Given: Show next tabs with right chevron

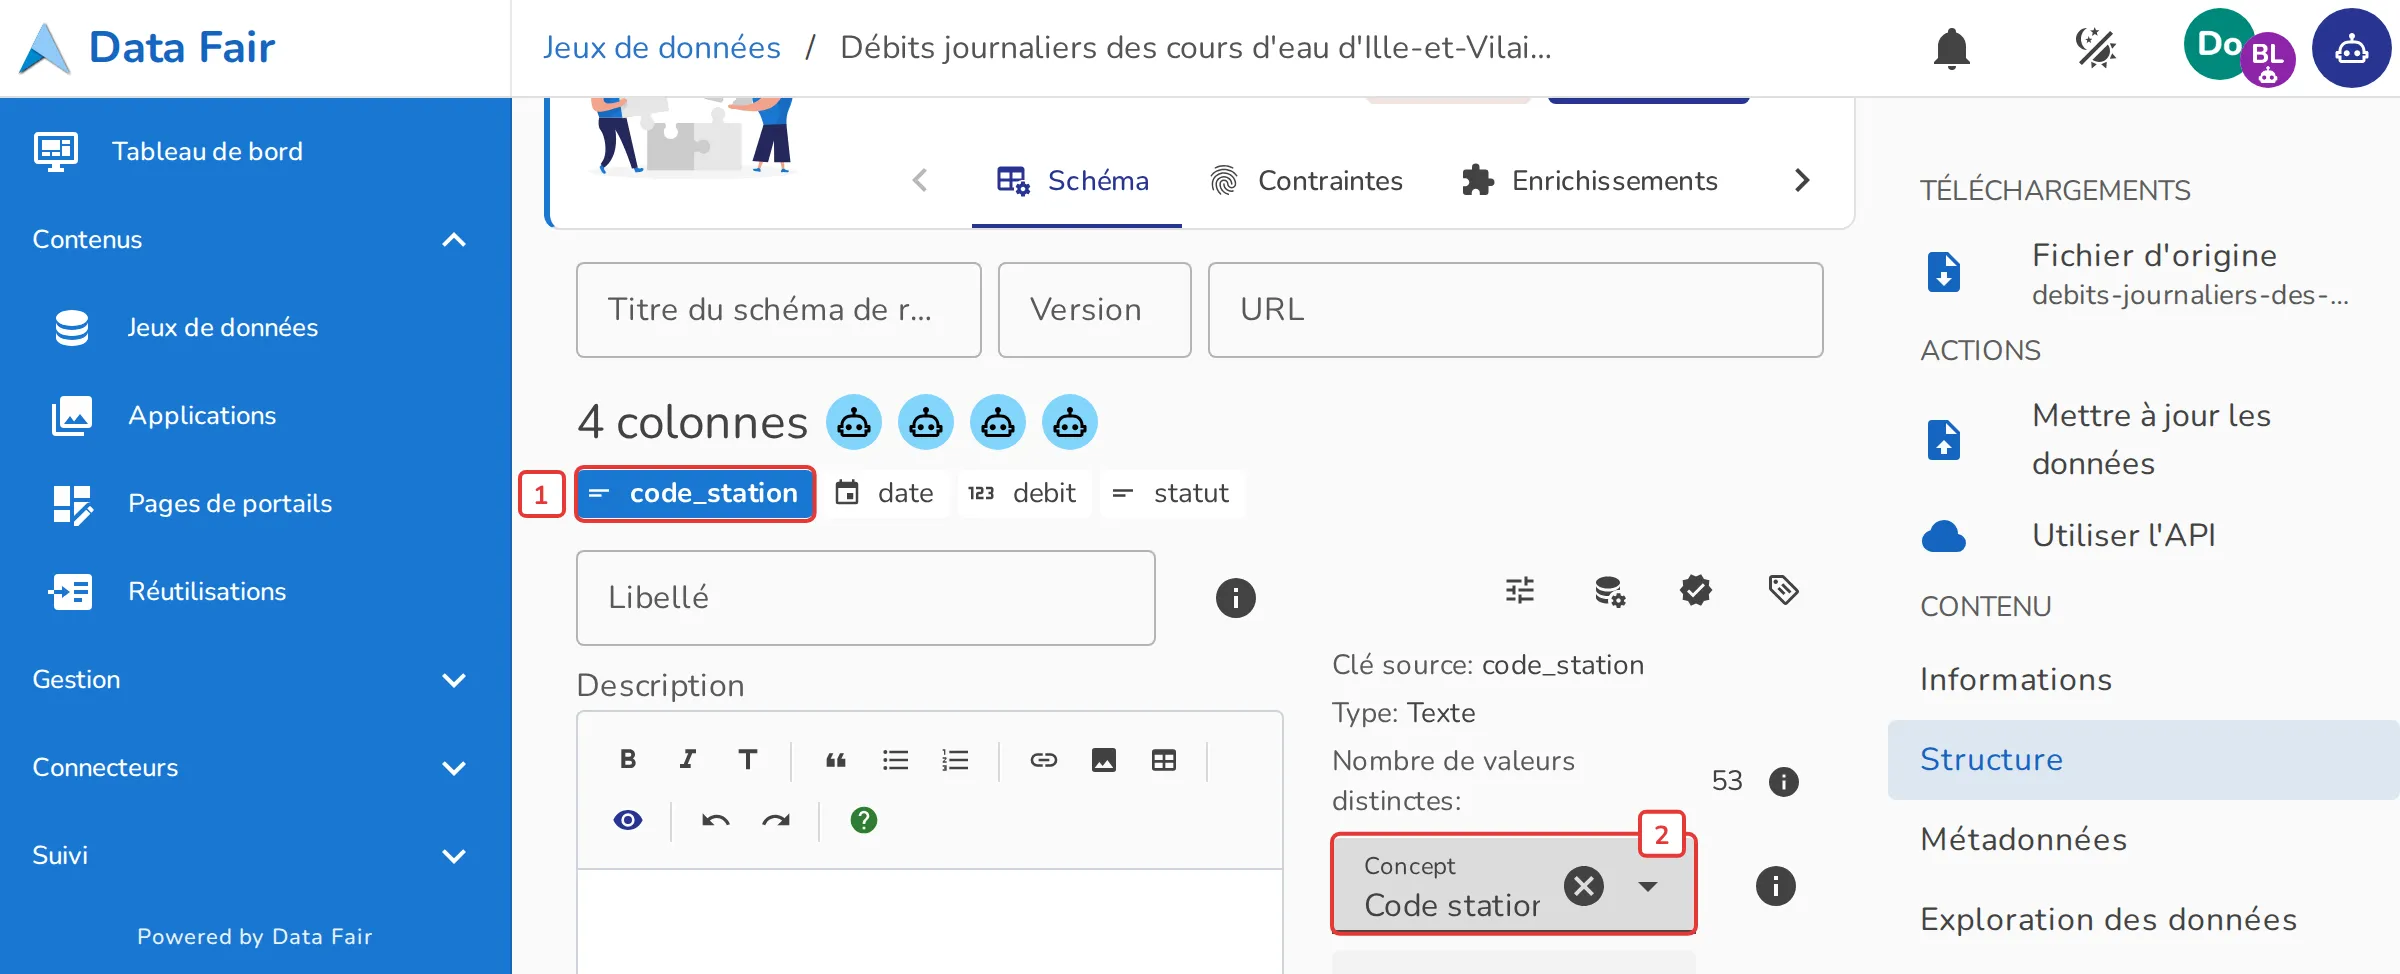Looking at the screenshot, I should (x=1802, y=180).
